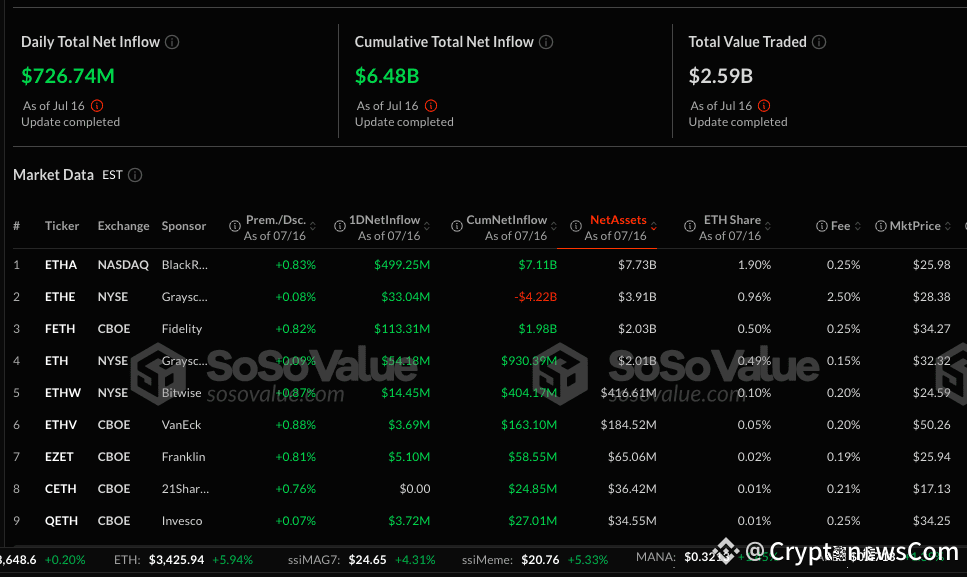Click info icon before ETH Share header

690,226
